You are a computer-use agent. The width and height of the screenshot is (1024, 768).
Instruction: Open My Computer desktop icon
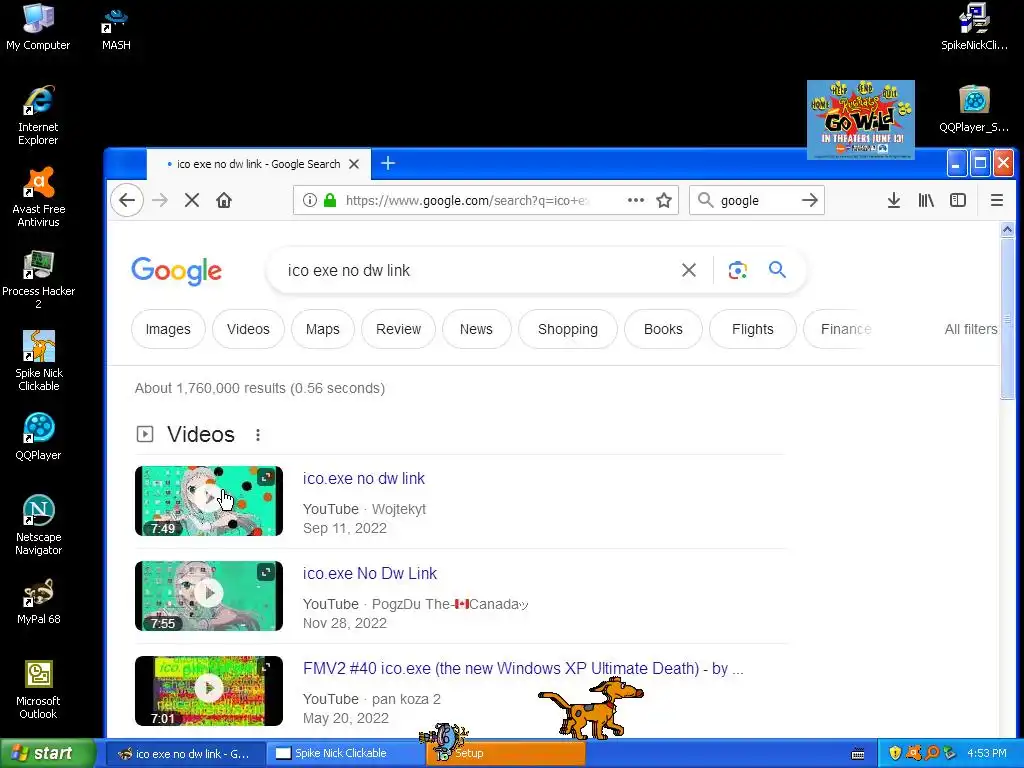pyautogui.click(x=38, y=27)
